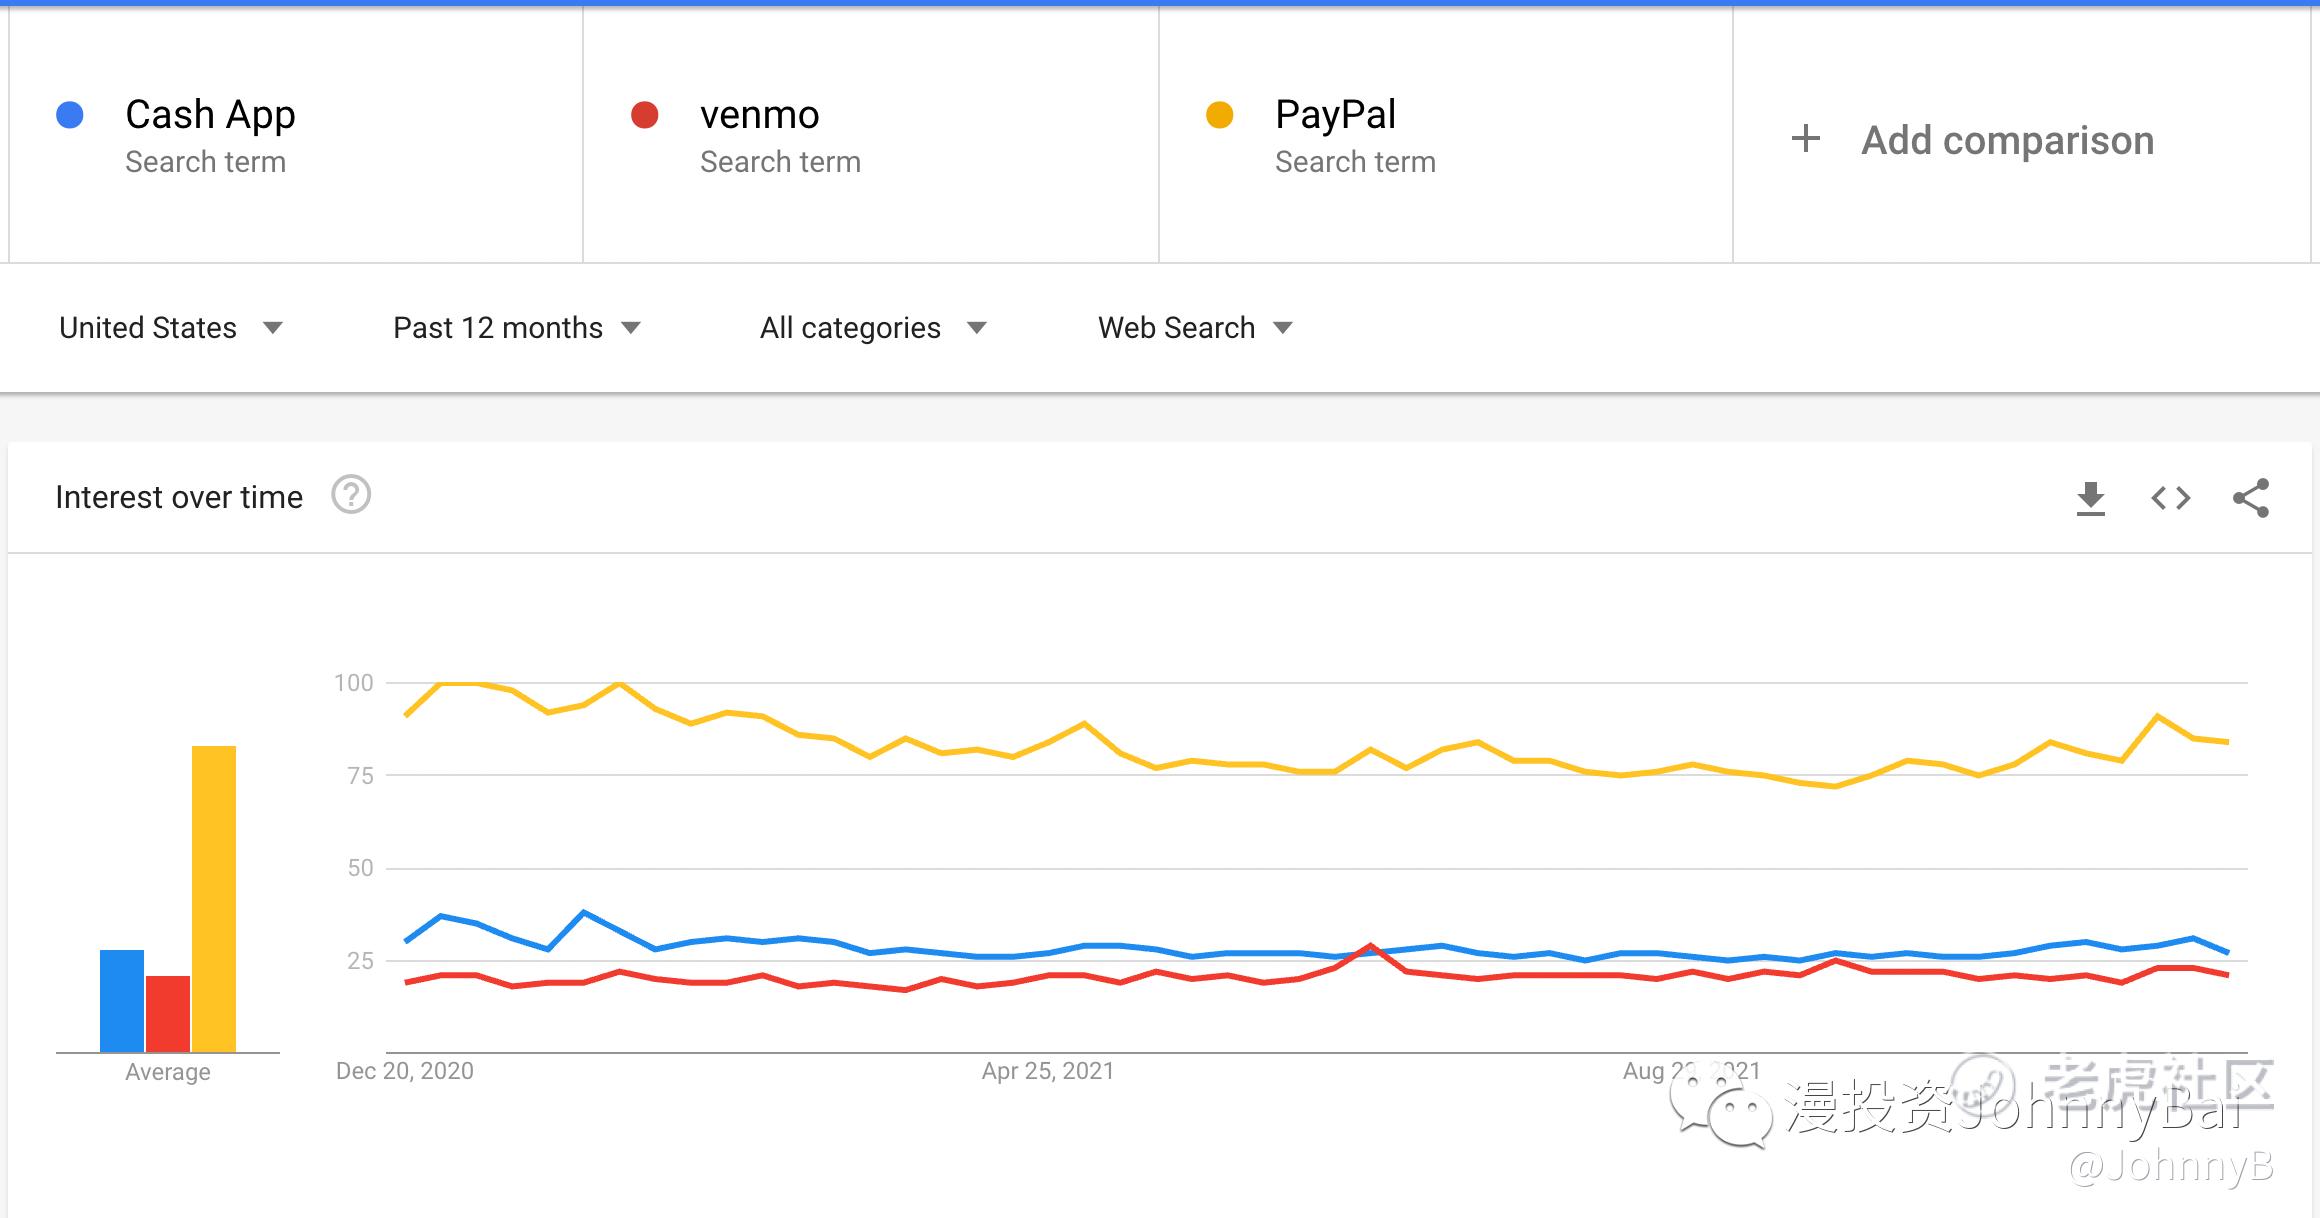Click the Add comparison button
Image resolution: width=2320 pixels, height=1218 pixels.
pos(2007,140)
